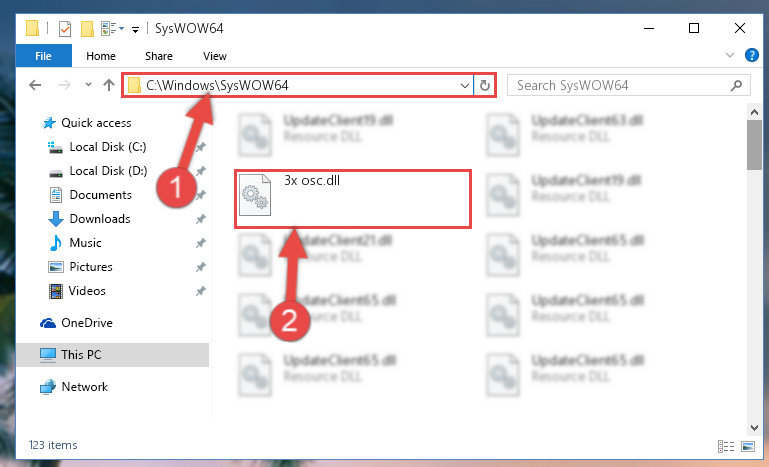The width and height of the screenshot is (769, 467).
Task: Go back with the left arrow button
Action: [x=35, y=85]
